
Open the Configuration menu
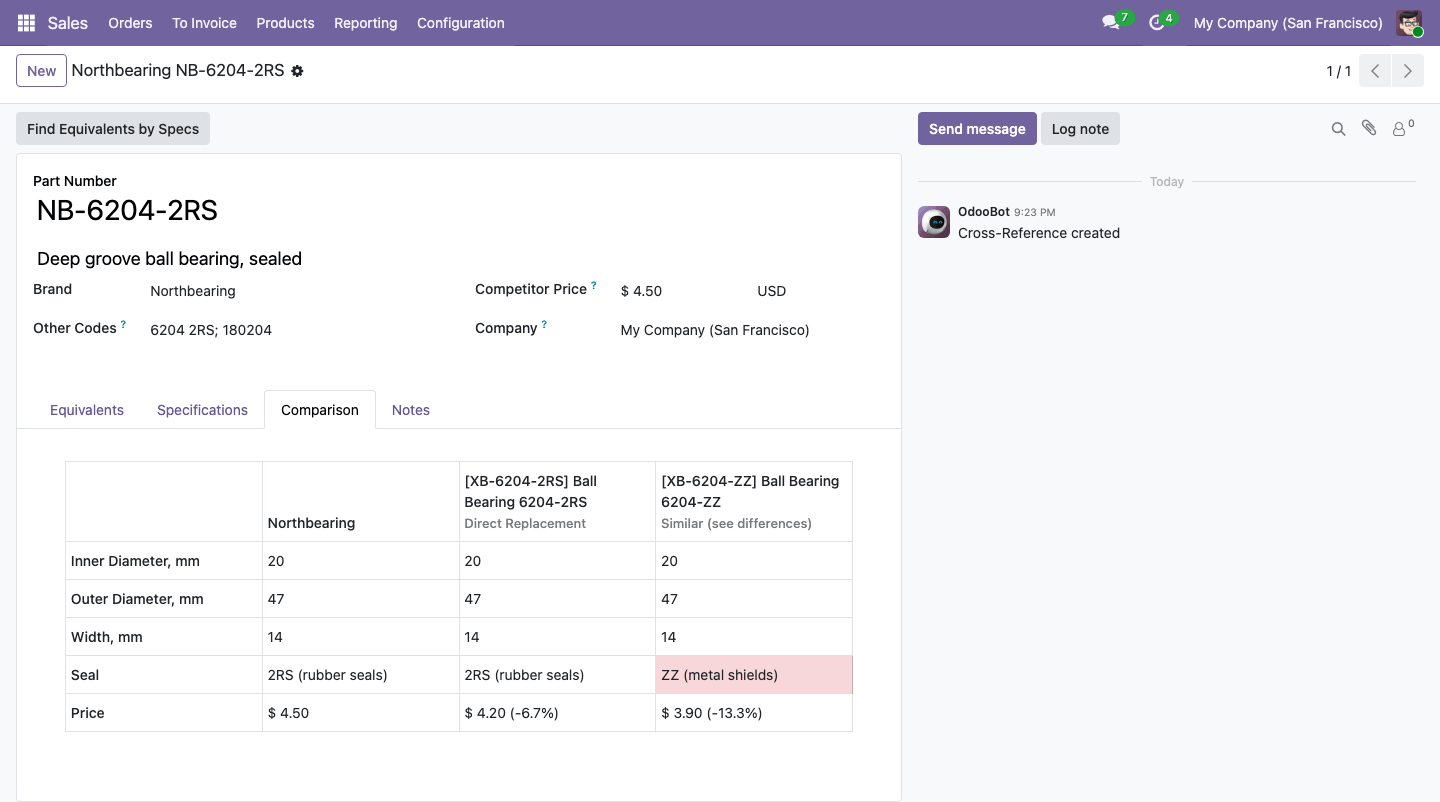[460, 23]
